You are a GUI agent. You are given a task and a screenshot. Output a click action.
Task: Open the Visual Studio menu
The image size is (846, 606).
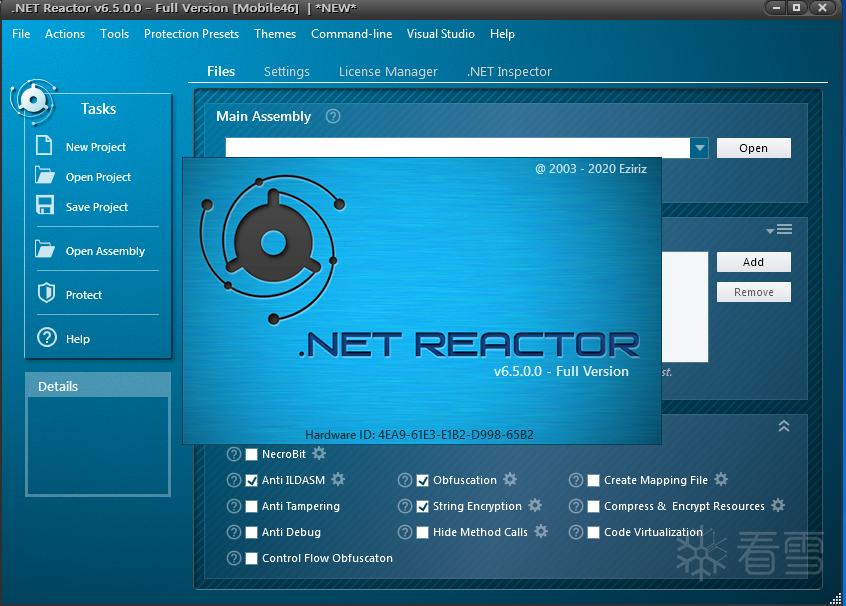click(x=440, y=33)
